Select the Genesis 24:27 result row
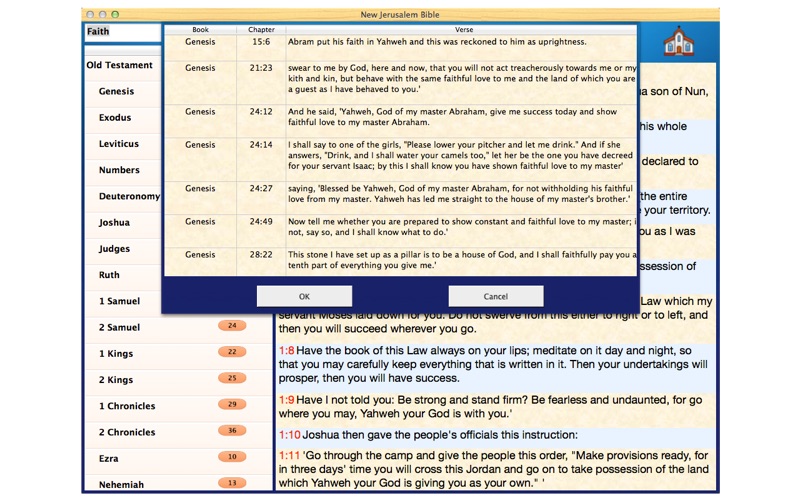 (401, 198)
